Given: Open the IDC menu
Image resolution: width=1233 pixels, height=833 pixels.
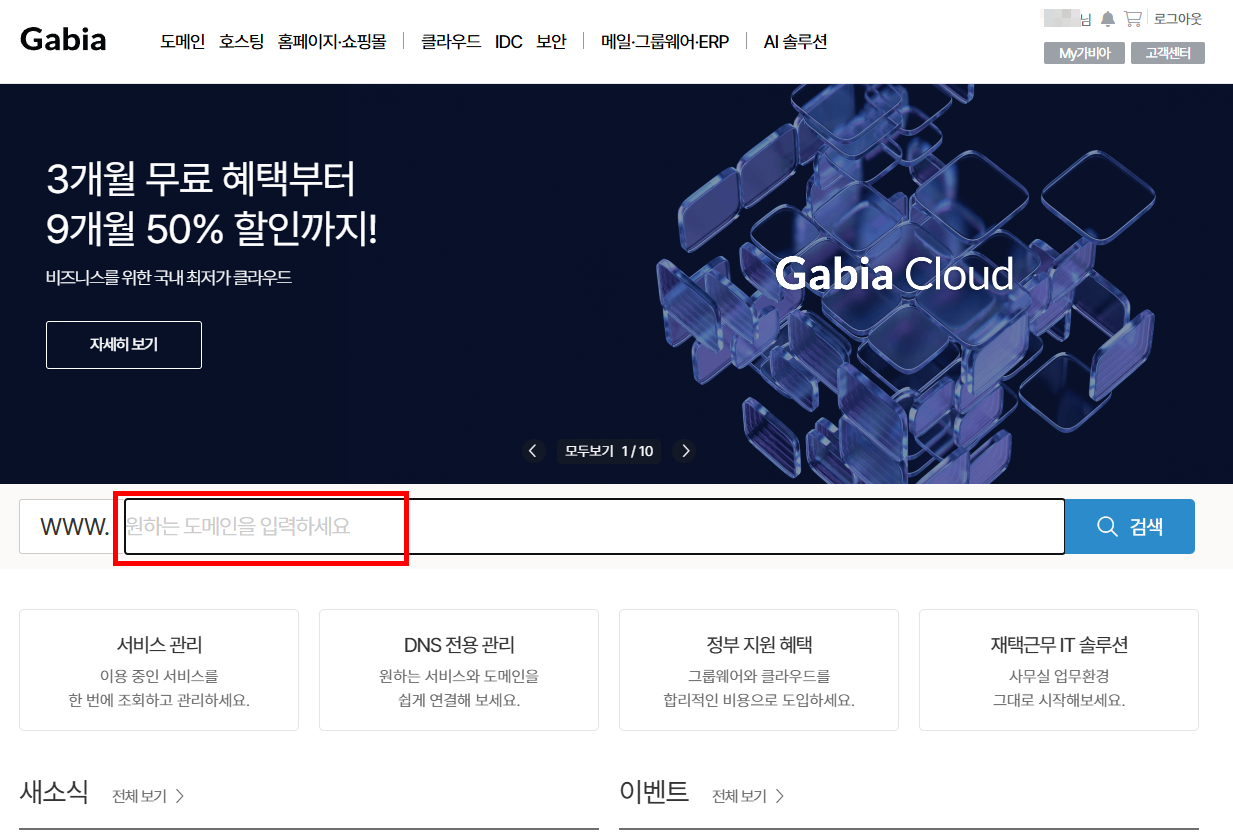Looking at the screenshot, I should [x=509, y=42].
